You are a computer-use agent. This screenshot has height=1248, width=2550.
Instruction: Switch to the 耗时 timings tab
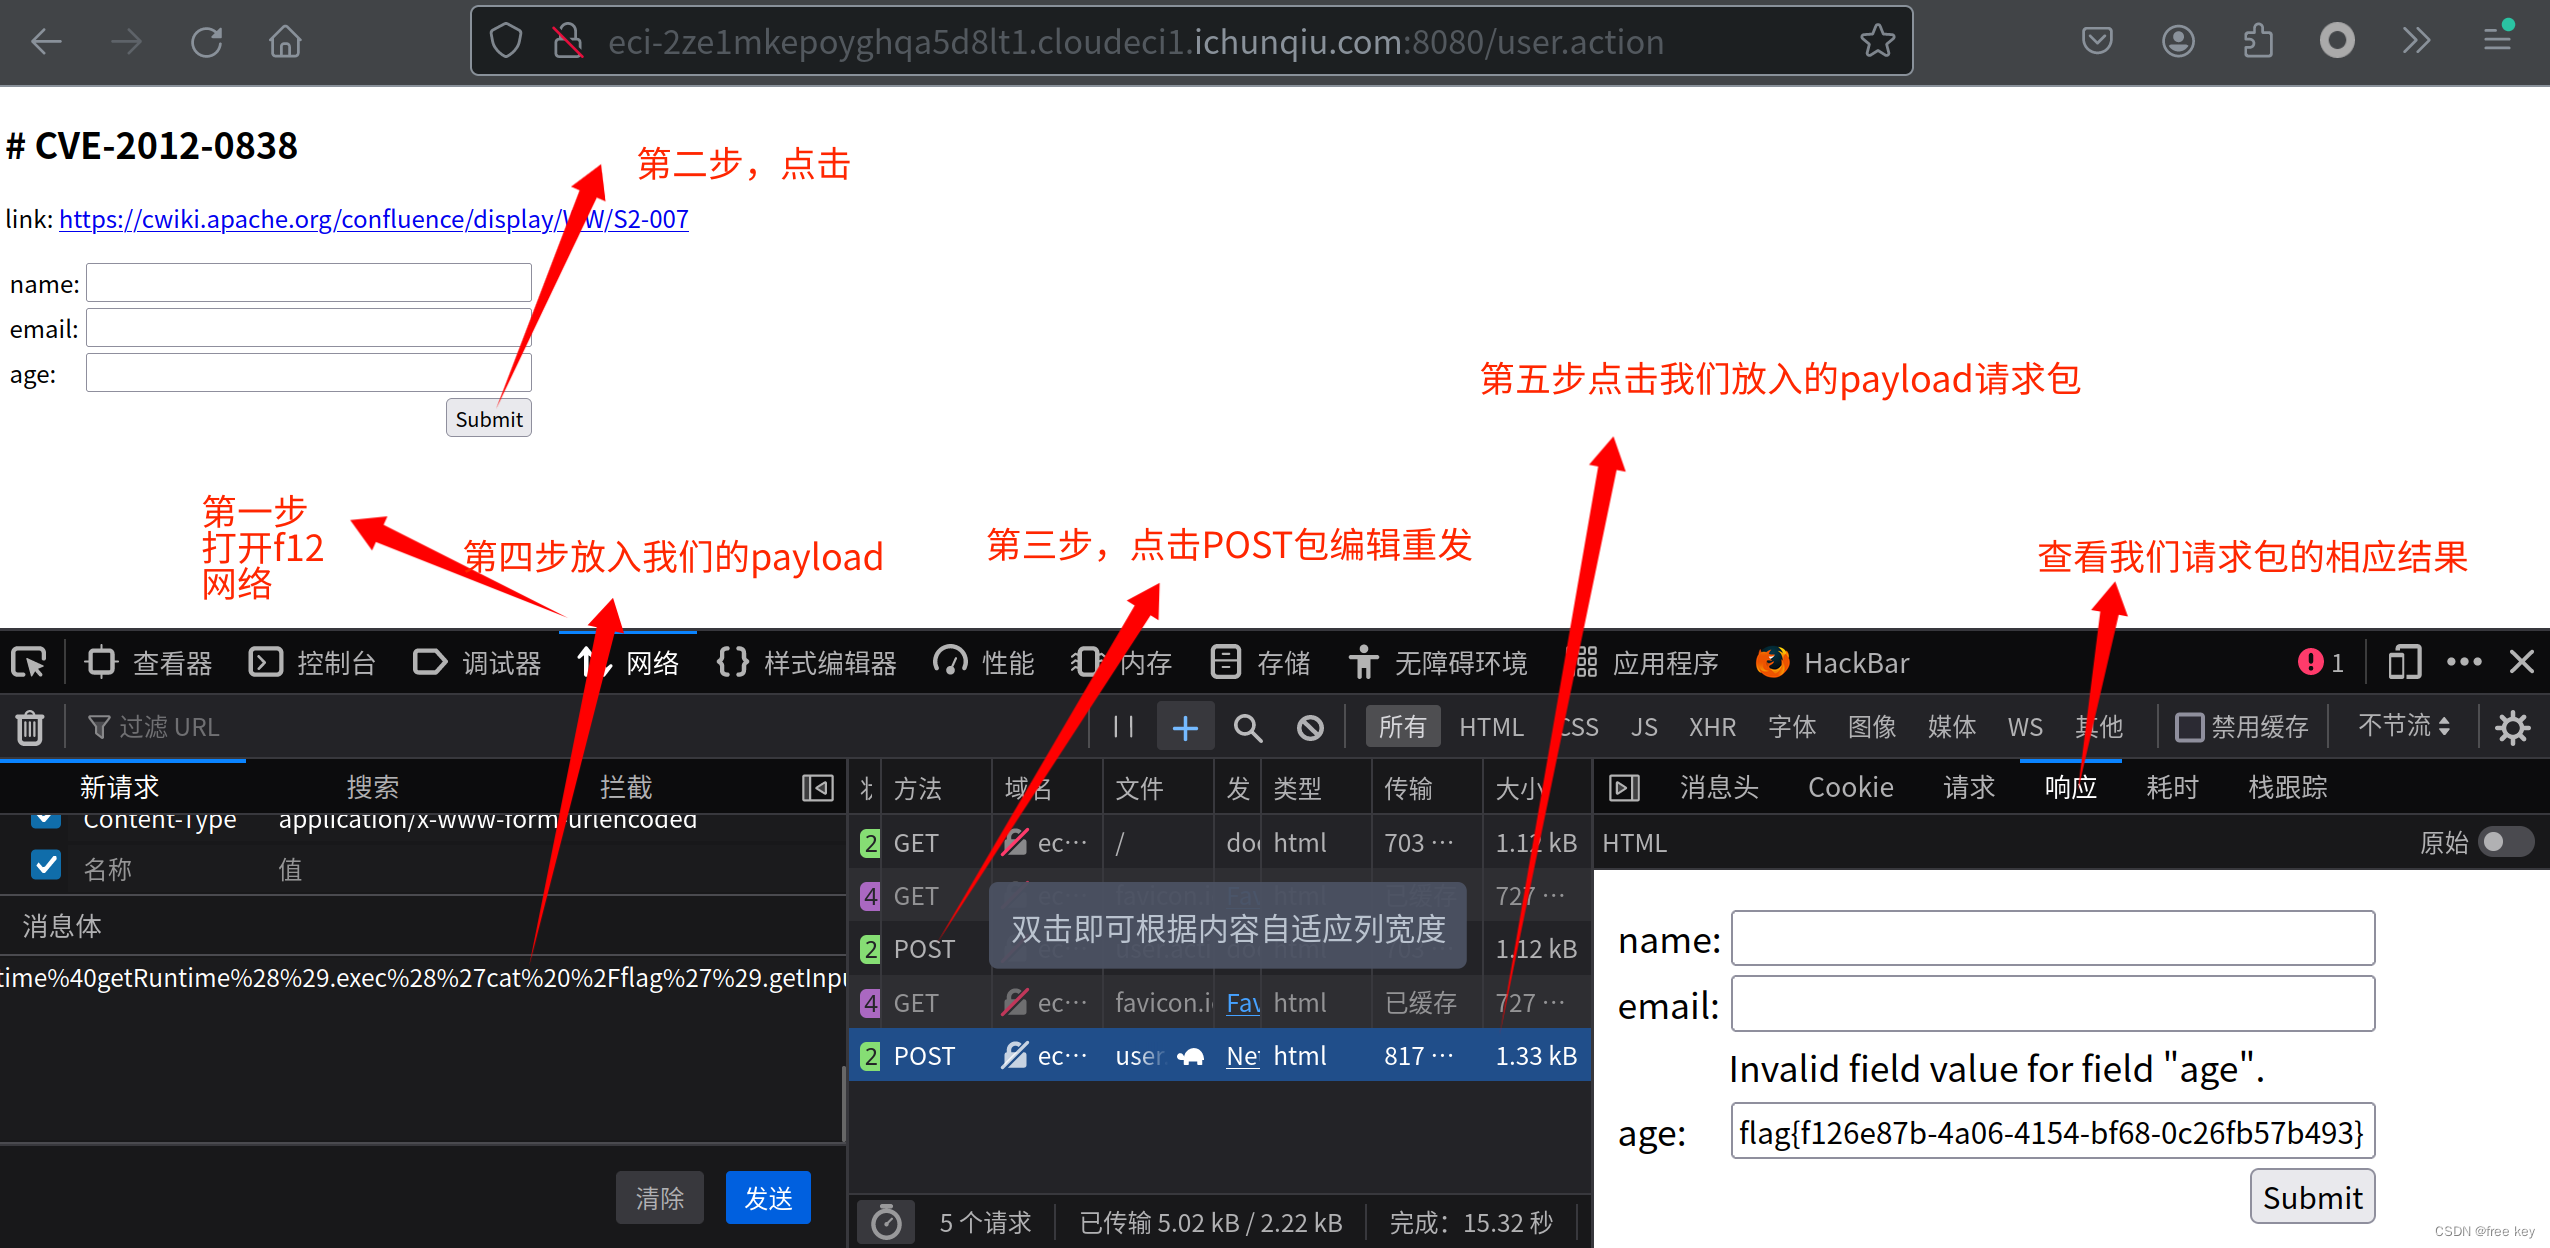click(2171, 787)
